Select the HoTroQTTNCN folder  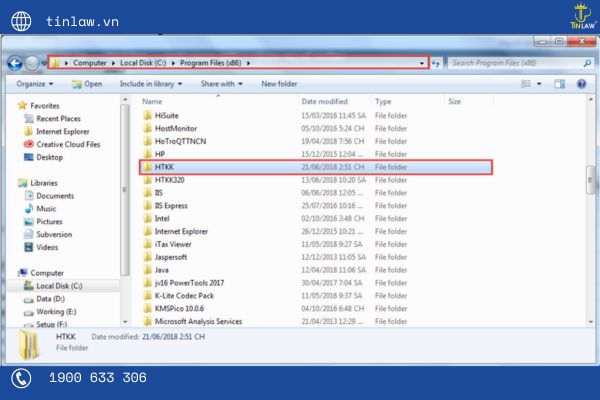tap(180, 141)
